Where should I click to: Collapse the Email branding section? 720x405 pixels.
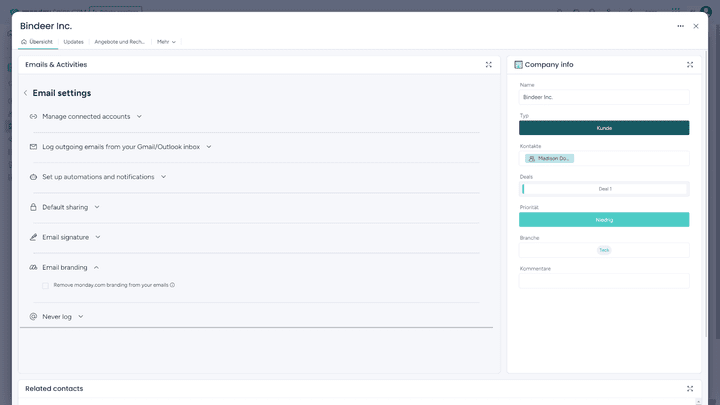96,268
